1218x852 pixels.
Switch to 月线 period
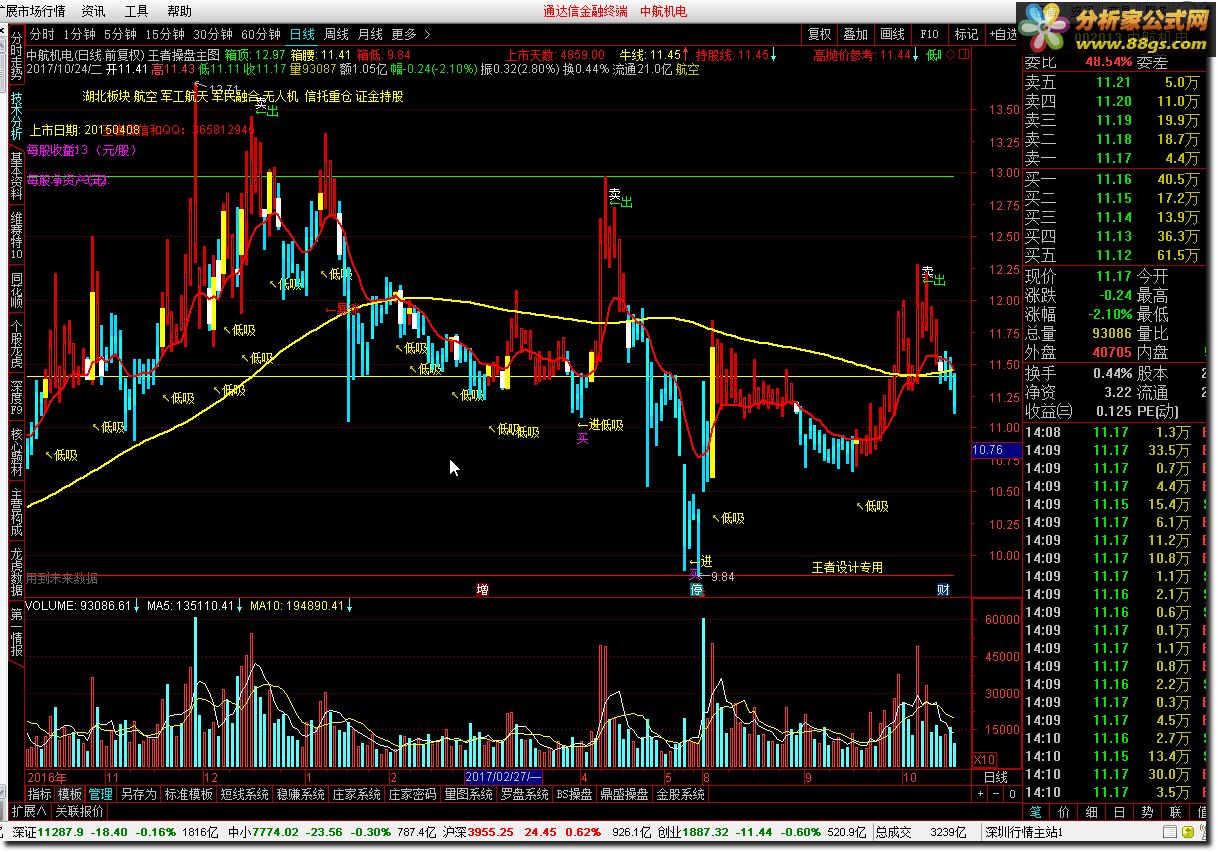(x=370, y=34)
